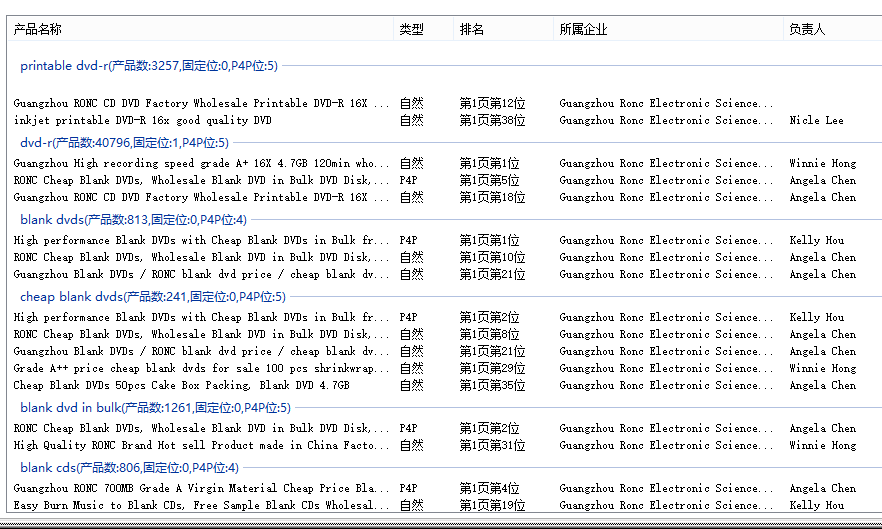
Task: Click the ranking cell 第1页第31位
Action: click(x=492, y=446)
